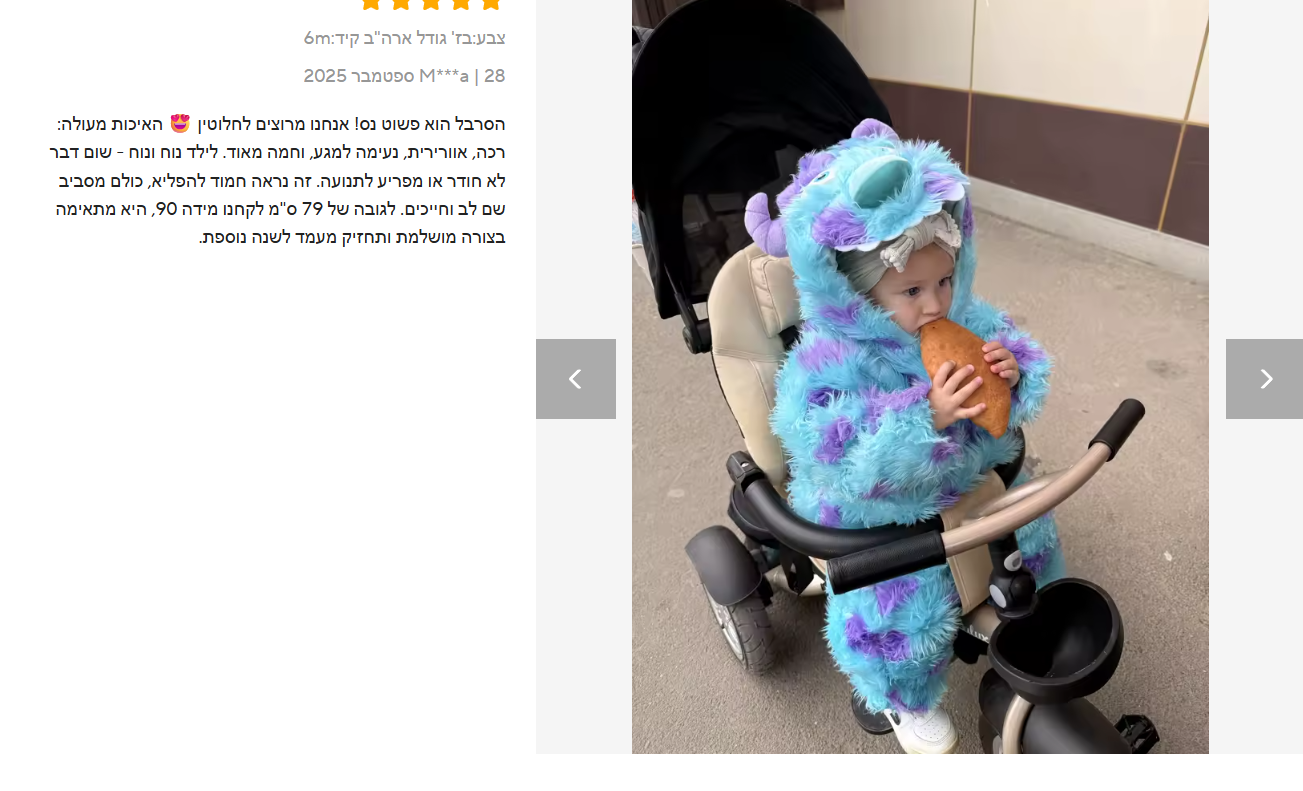Screen dimensions: 1303x791
Task: Select the color and size variant line
Action: 404,38
